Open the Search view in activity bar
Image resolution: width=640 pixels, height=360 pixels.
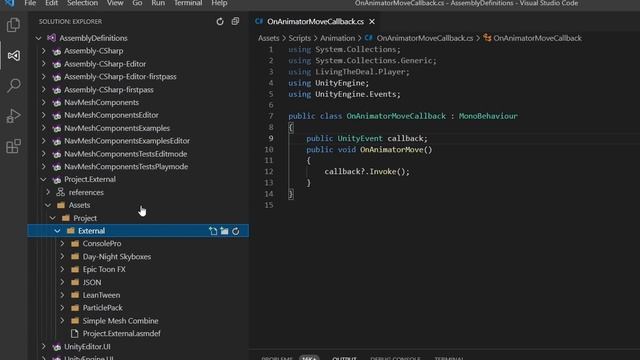[x=13, y=86]
